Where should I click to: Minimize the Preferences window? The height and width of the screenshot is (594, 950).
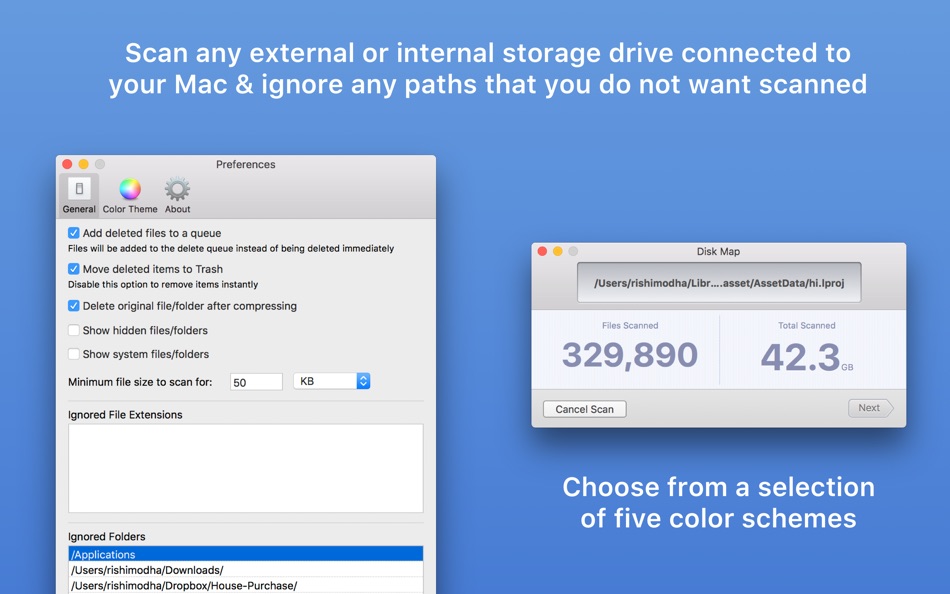tap(84, 164)
